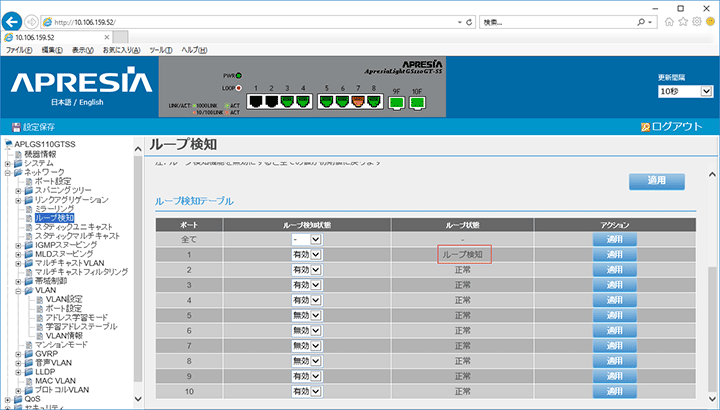Image resolution: width=720 pixels, height=410 pixels.
Task: Click the ログアウト logout icon
Action: tap(645, 127)
